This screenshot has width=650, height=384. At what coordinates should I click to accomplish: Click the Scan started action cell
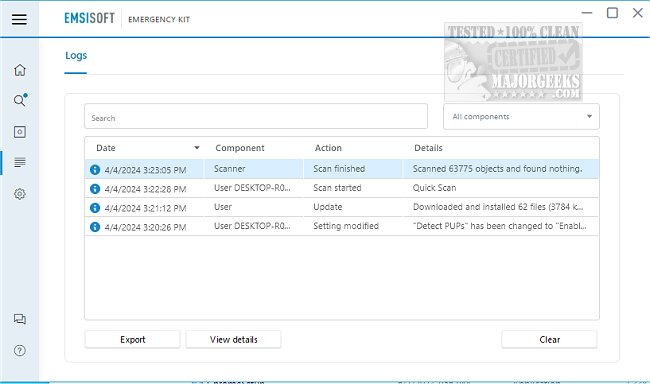tap(337, 188)
